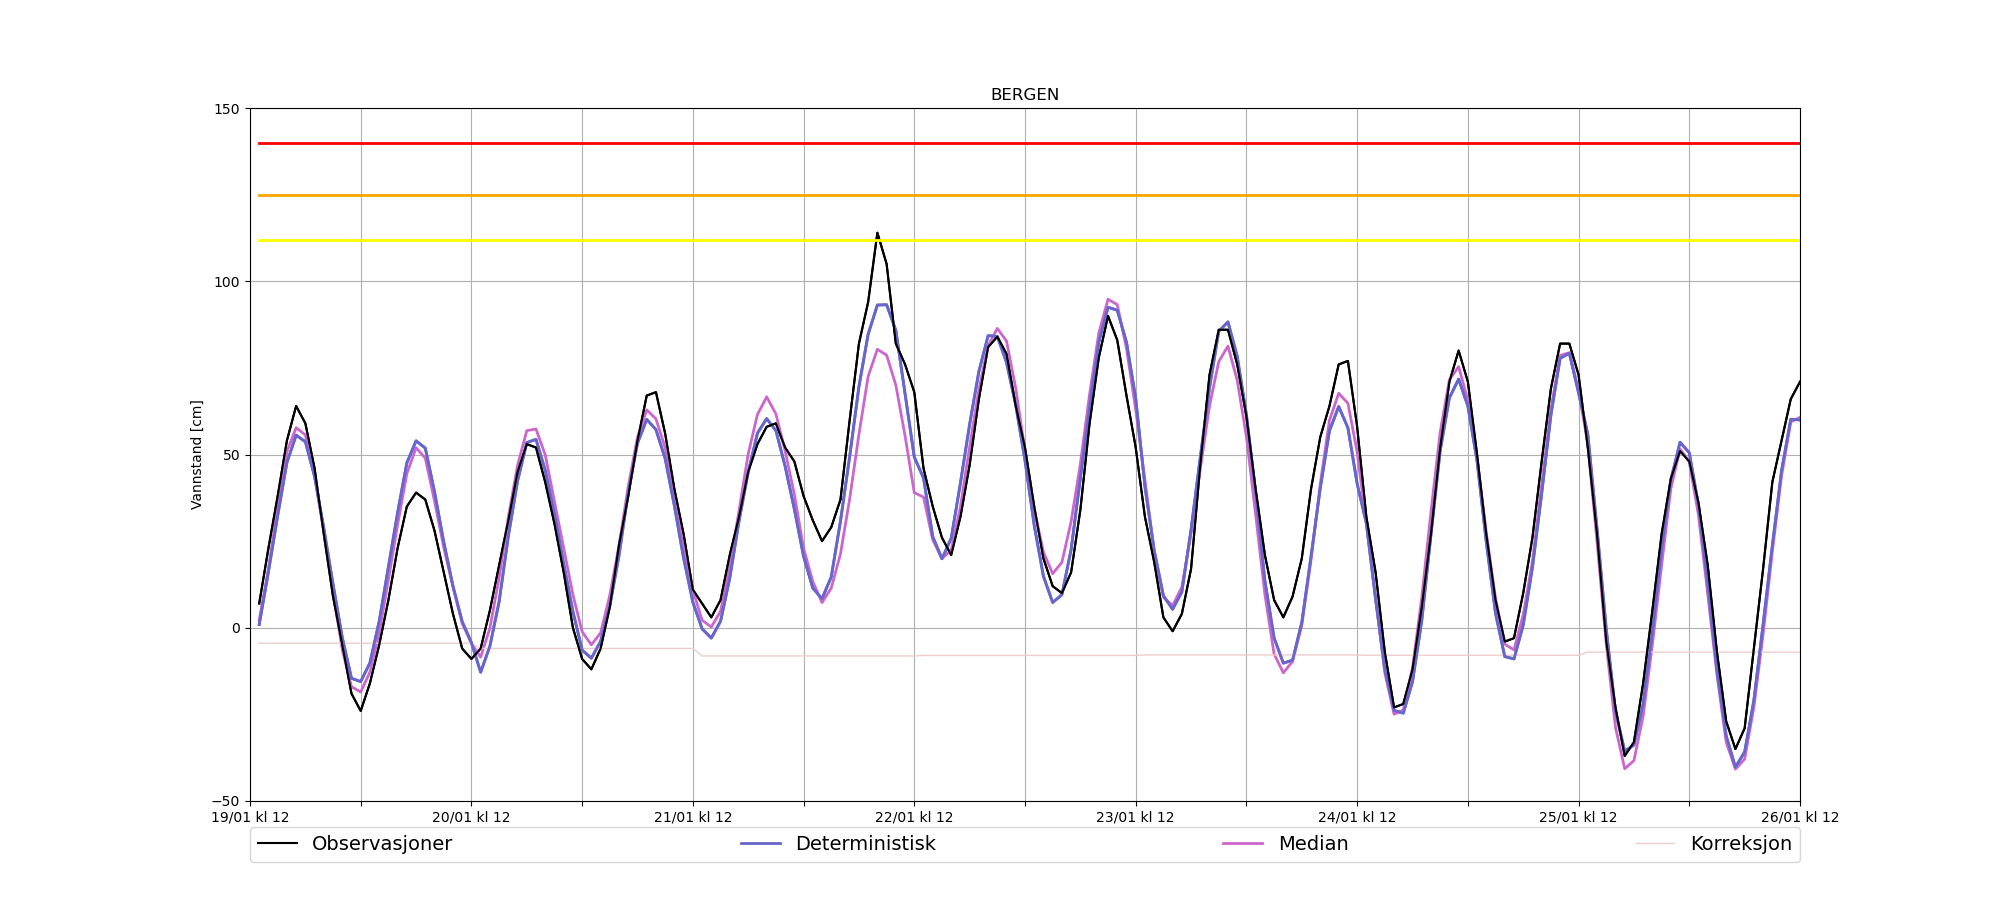Select the 26/01 kl 12 x-axis label
This screenshot has height=900, width=2000.
tap(1799, 817)
